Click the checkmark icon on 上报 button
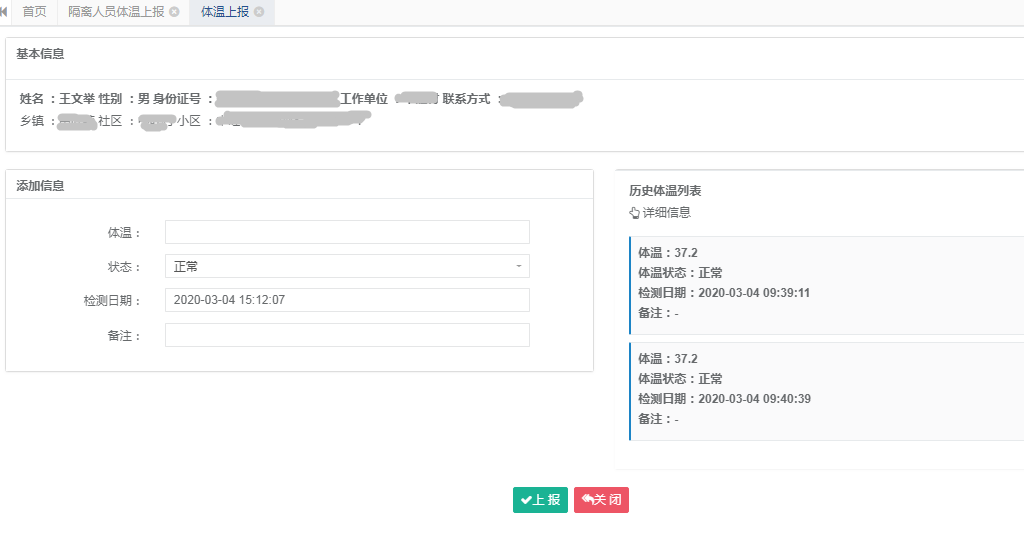Image resolution: width=1024 pixels, height=533 pixels. click(526, 500)
